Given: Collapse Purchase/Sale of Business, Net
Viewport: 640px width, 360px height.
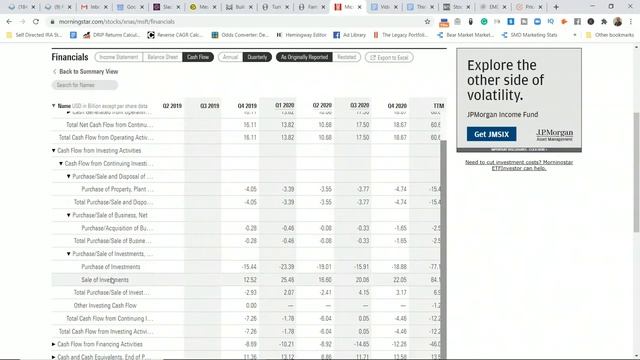Looking at the screenshot, I should [x=69, y=215].
